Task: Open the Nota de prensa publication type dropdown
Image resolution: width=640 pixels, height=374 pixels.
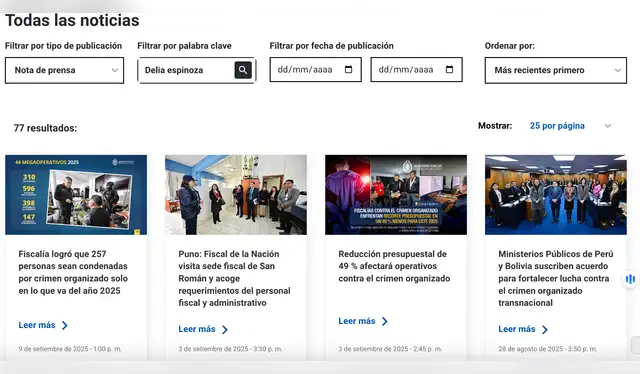Action: tap(64, 70)
